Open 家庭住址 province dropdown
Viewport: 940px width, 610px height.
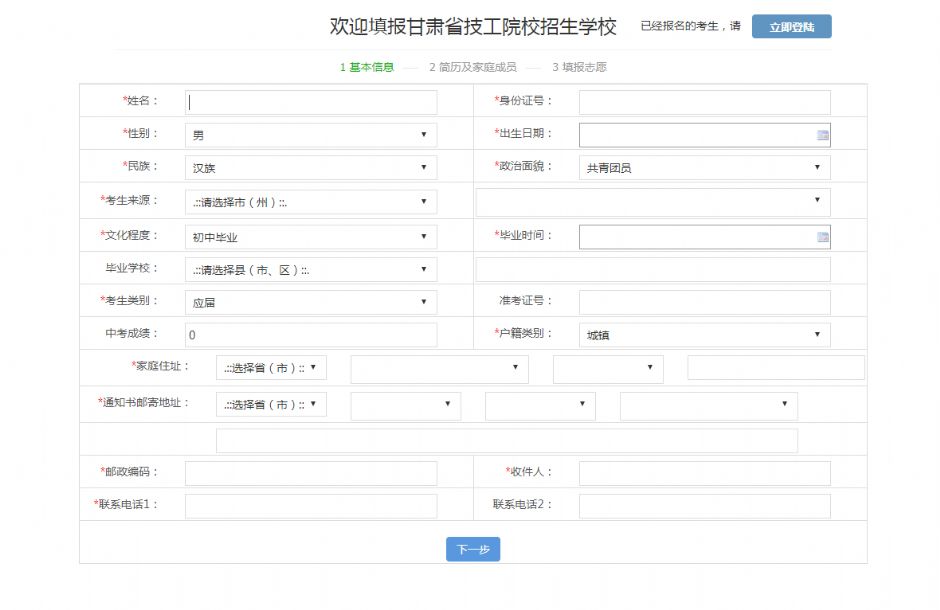(271, 368)
